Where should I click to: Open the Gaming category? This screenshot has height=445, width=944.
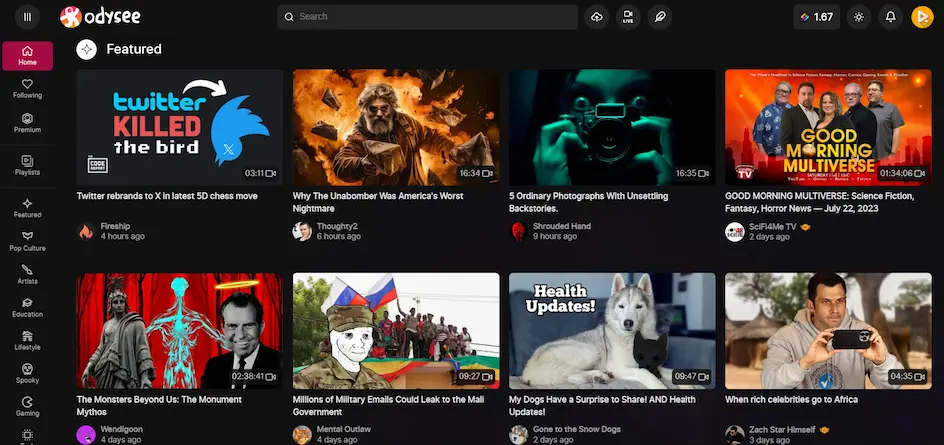click(27, 406)
